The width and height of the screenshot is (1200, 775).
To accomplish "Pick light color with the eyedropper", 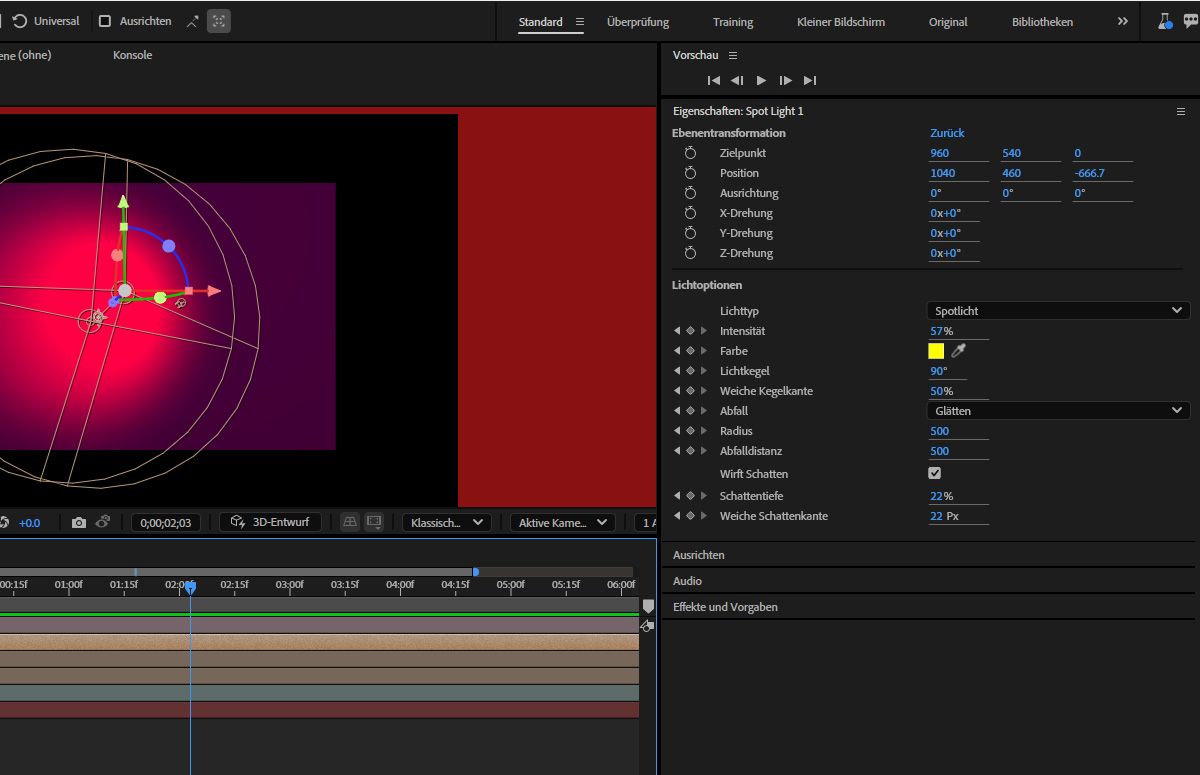I will click(x=958, y=351).
